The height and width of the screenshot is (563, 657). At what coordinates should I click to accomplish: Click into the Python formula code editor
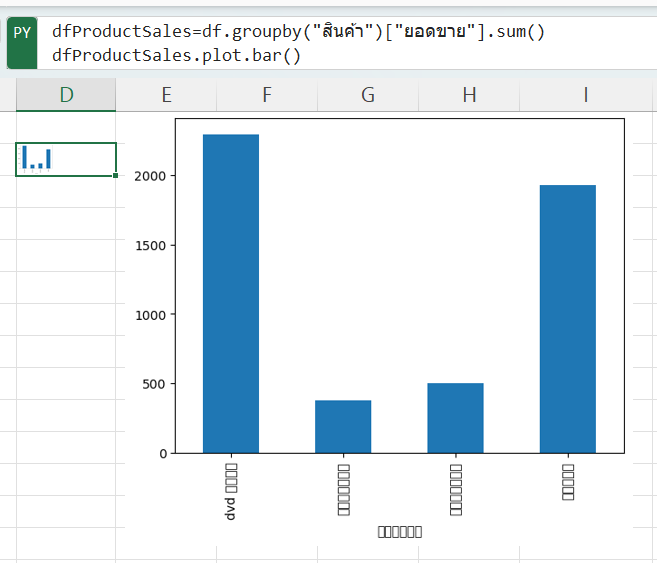point(348,43)
